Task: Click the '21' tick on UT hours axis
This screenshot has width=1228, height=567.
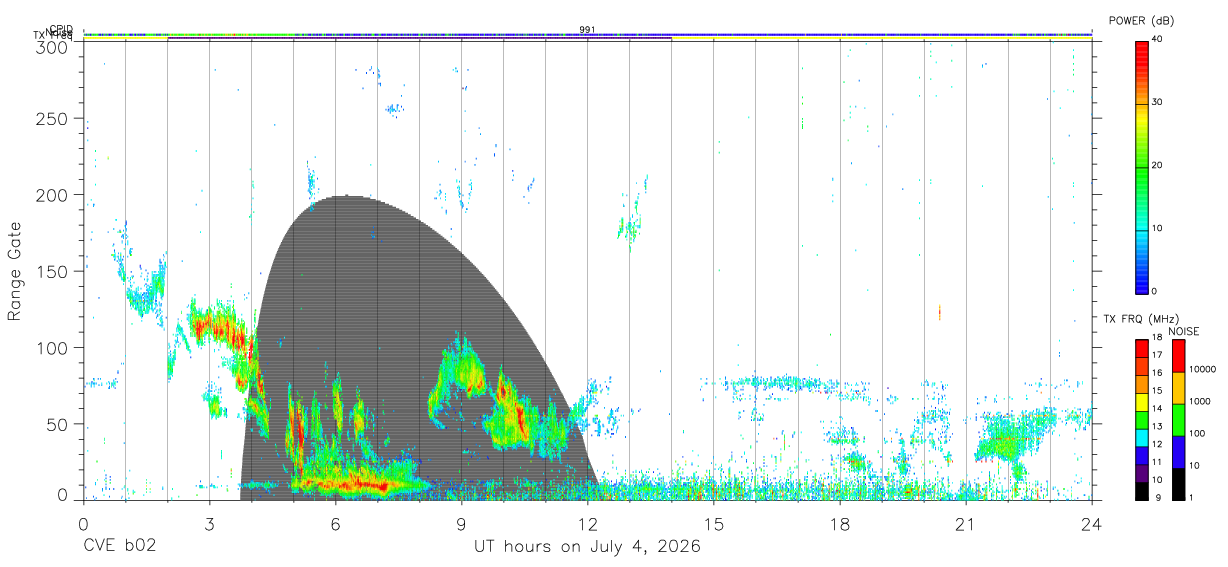Action: 966,523
